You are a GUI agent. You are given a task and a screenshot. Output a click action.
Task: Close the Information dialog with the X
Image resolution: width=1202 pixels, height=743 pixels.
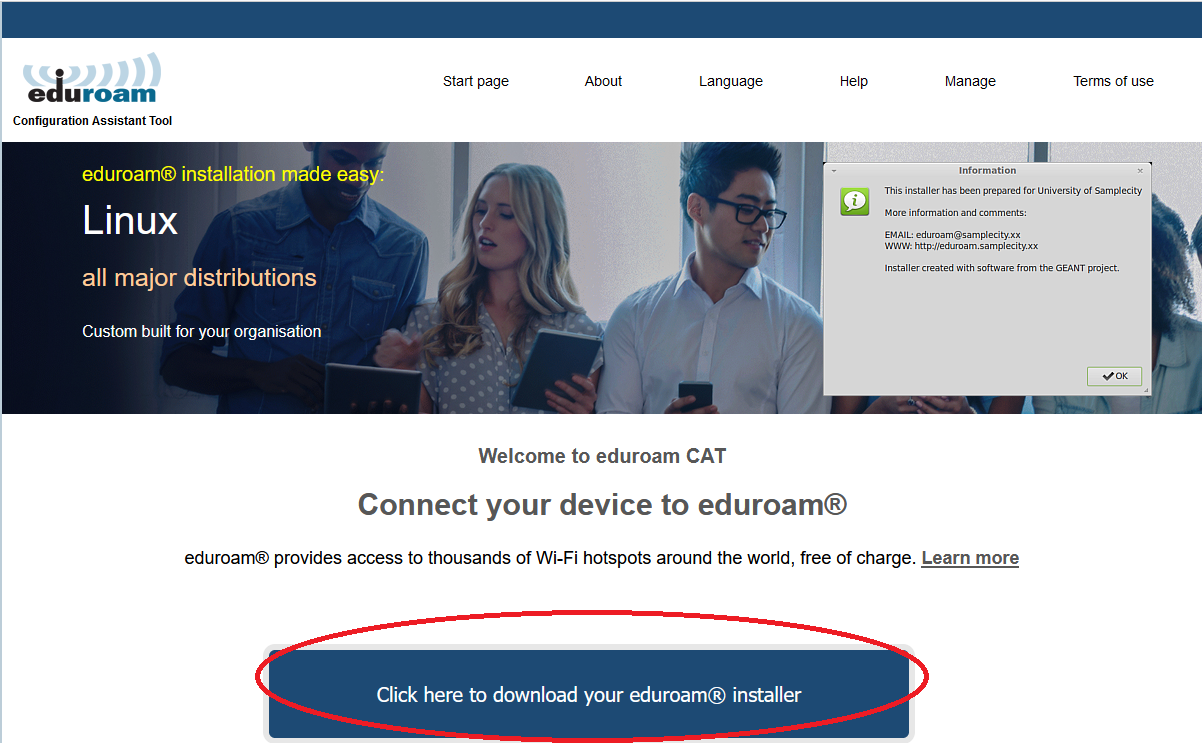(1140, 171)
